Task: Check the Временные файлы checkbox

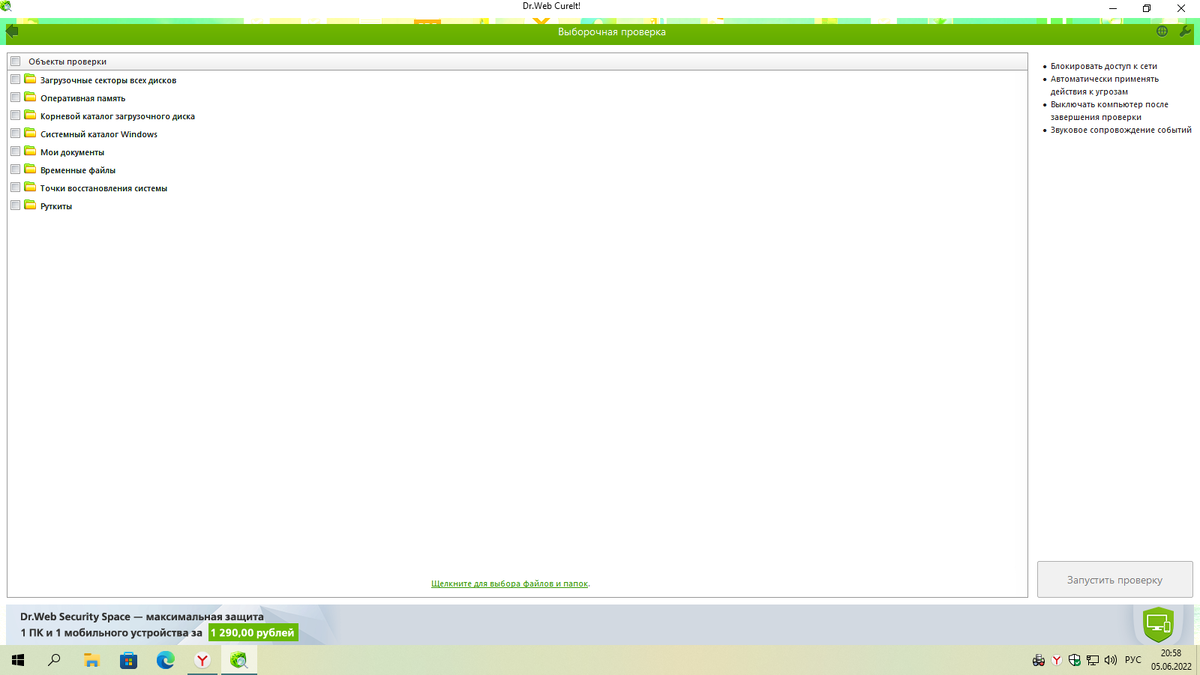Action: pyautogui.click(x=15, y=170)
